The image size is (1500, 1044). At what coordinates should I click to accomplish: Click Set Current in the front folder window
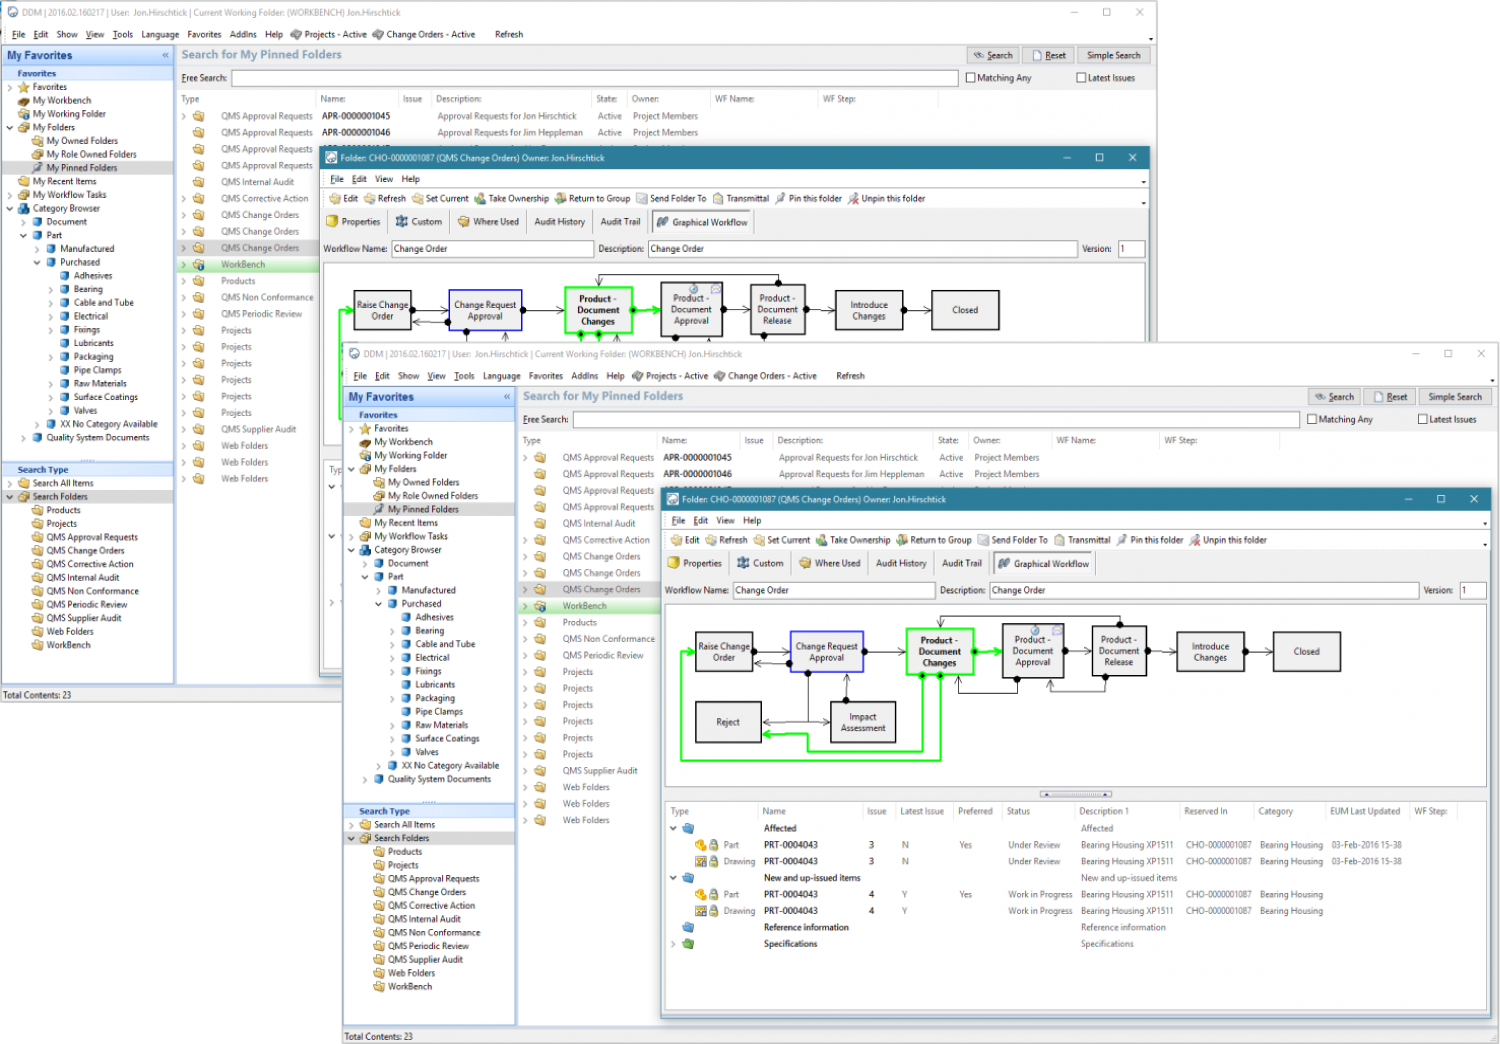787,540
